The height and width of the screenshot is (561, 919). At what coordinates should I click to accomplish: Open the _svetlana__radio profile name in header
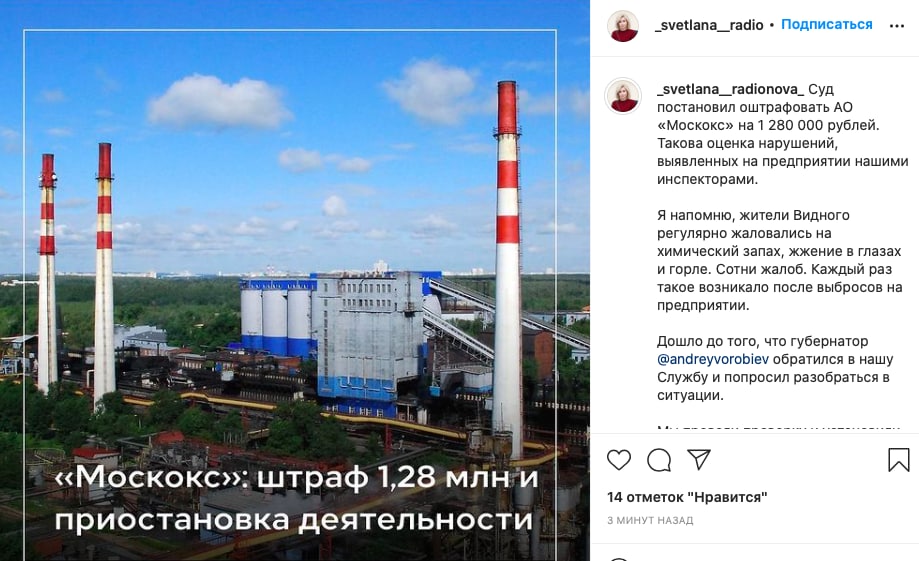pyautogui.click(x=709, y=25)
